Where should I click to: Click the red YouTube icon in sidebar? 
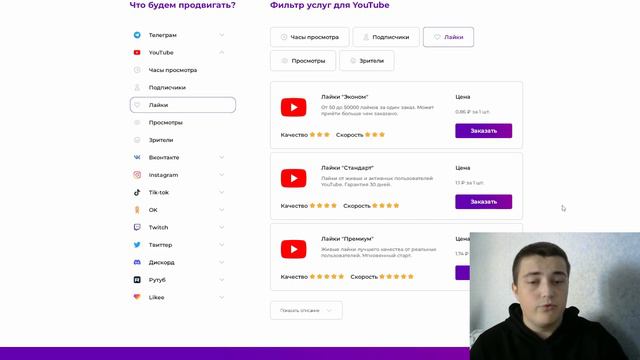coord(137,53)
